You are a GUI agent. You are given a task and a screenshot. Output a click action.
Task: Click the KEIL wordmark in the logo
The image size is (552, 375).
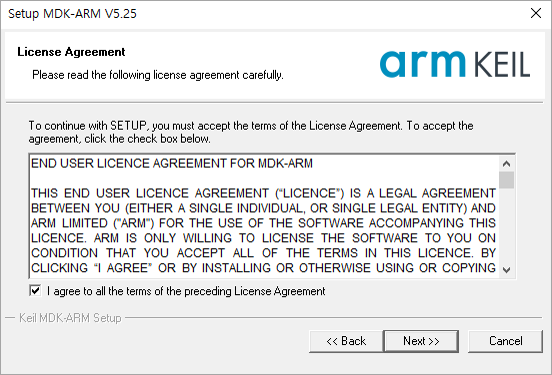coord(502,65)
